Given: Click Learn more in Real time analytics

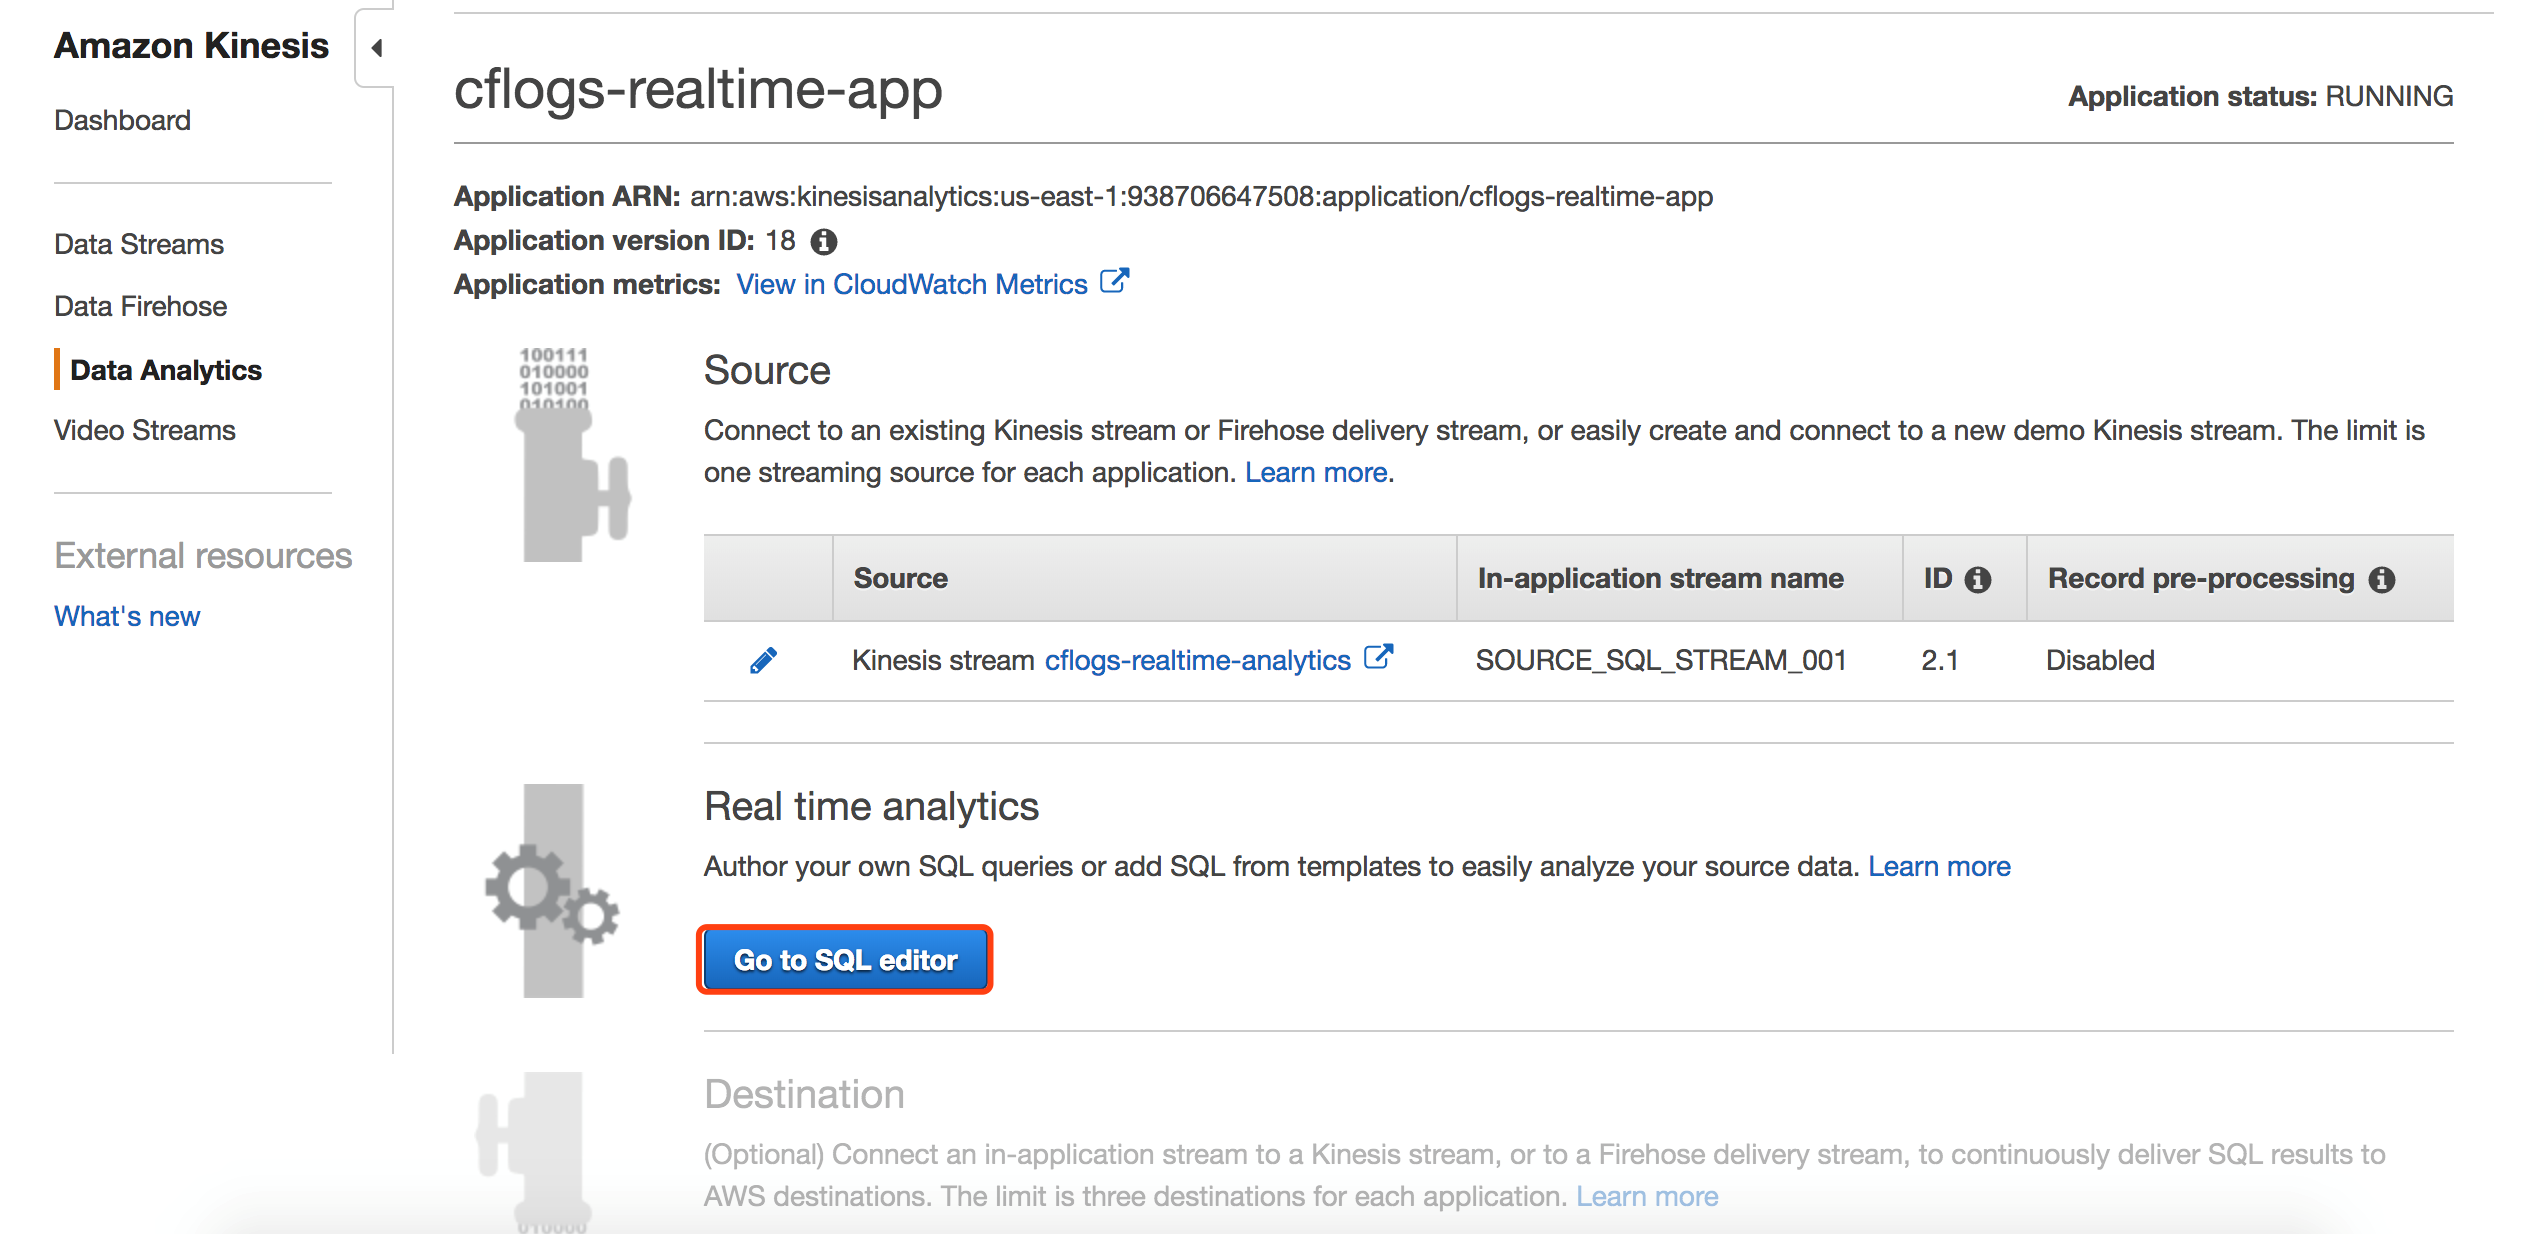Looking at the screenshot, I should [1939, 866].
